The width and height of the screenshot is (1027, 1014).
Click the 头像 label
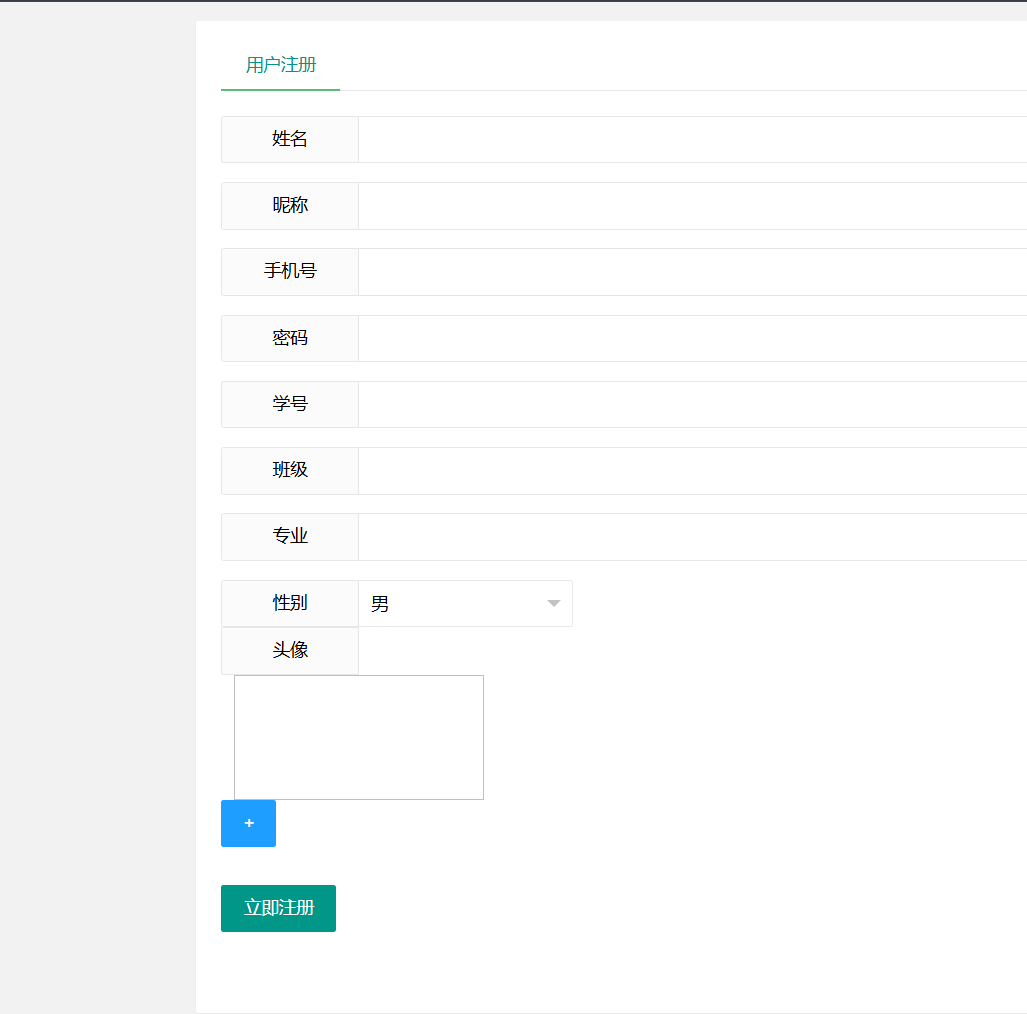point(290,651)
